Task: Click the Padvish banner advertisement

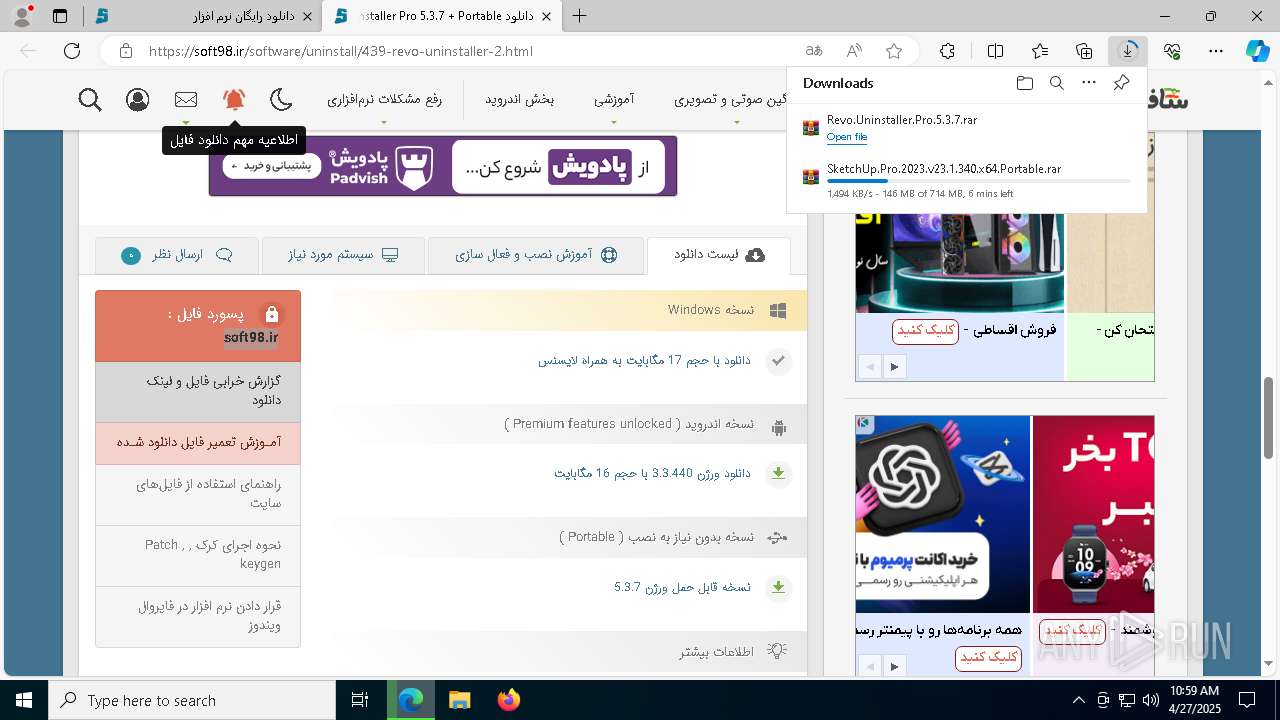Action: (443, 166)
